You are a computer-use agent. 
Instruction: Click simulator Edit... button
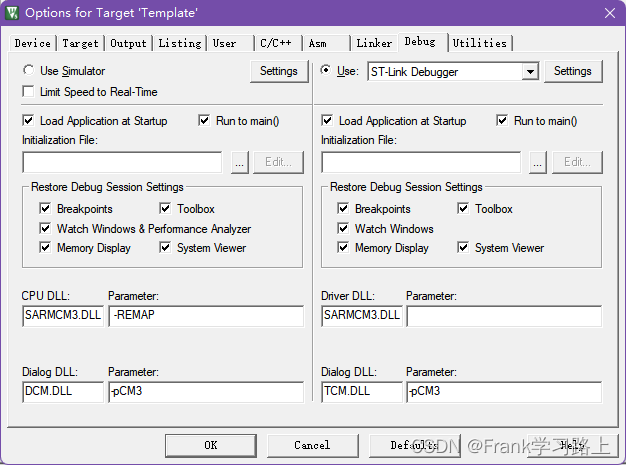pyautogui.click(x=278, y=162)
